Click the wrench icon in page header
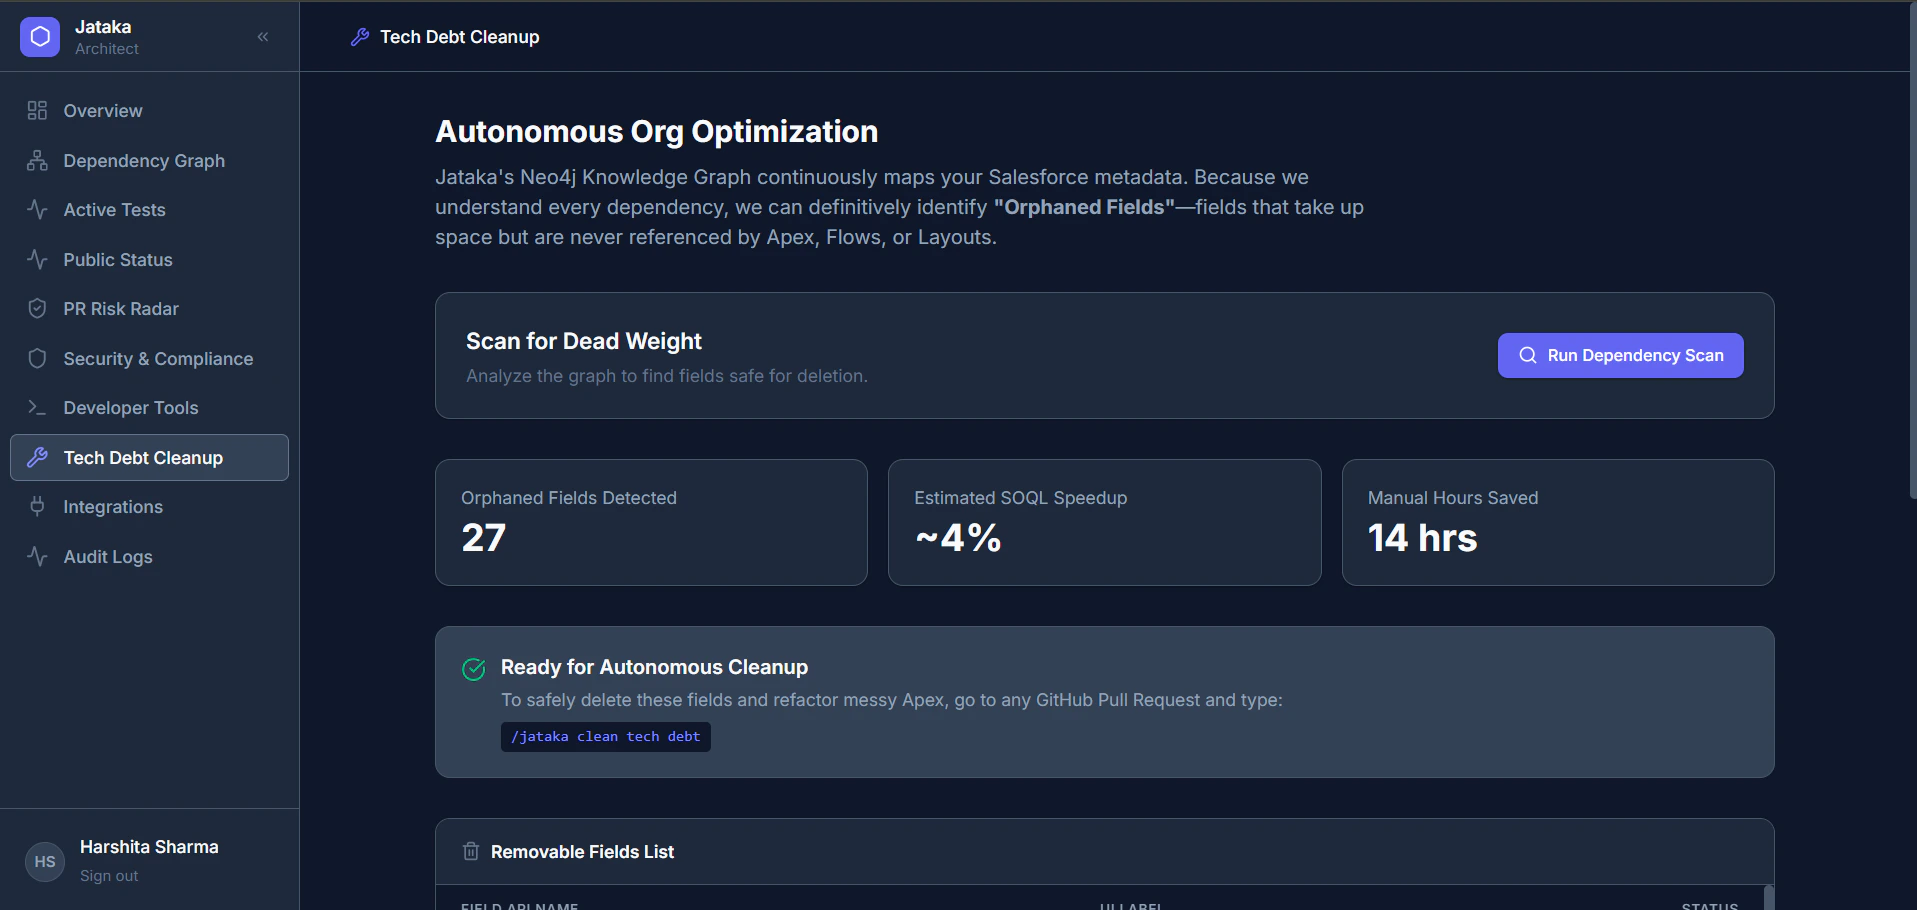This screenshot has height=910, width=1917. tap(360, 37)
